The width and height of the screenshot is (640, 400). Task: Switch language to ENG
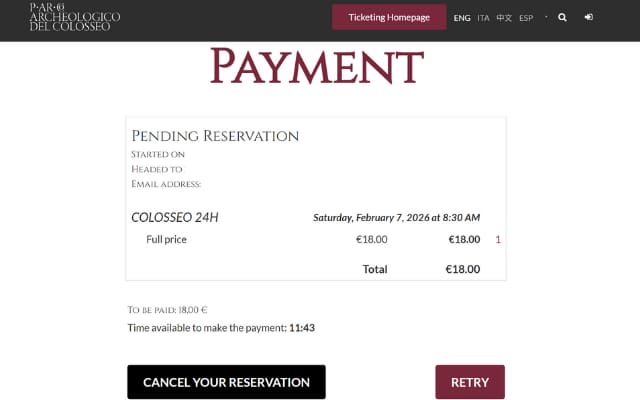[462, 18]
